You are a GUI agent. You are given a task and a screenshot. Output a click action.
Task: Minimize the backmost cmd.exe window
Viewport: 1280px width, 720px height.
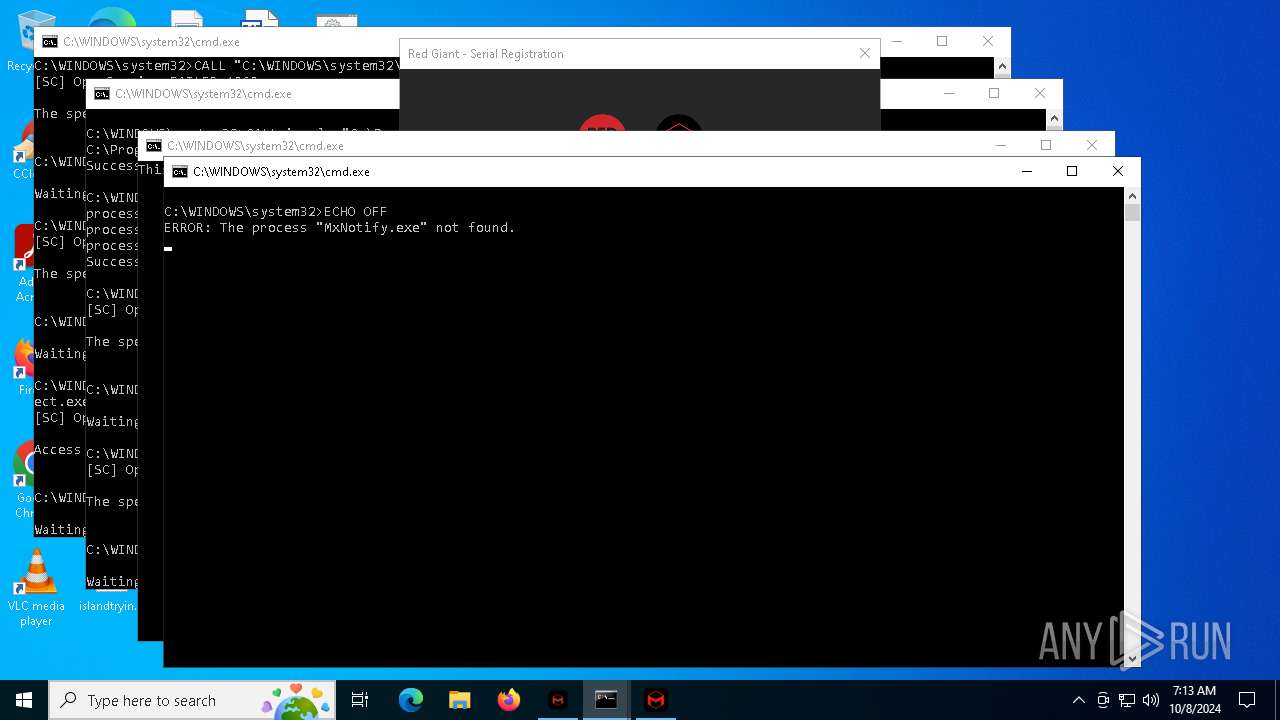897,41
